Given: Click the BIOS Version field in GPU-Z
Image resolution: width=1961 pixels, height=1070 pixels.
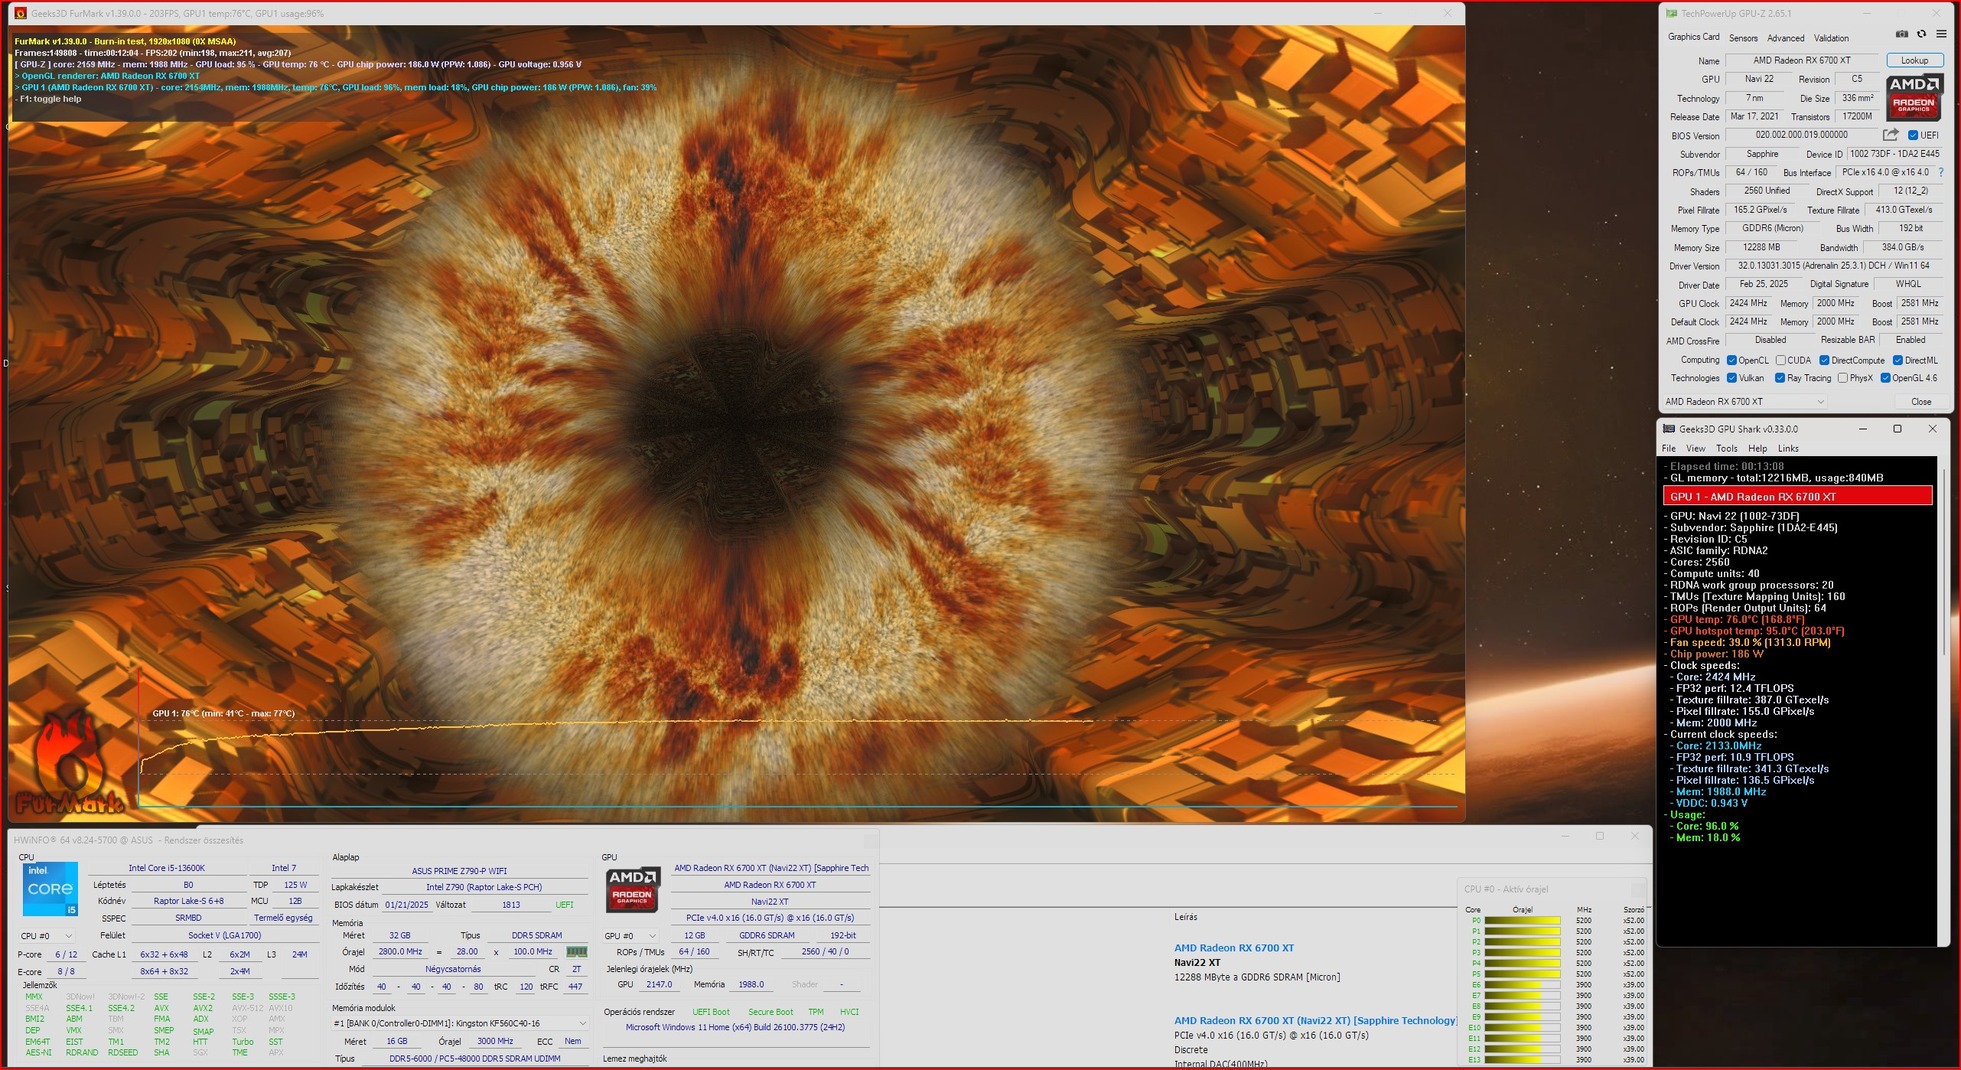Looking at the screenshot, I should tap(1801, 135).
